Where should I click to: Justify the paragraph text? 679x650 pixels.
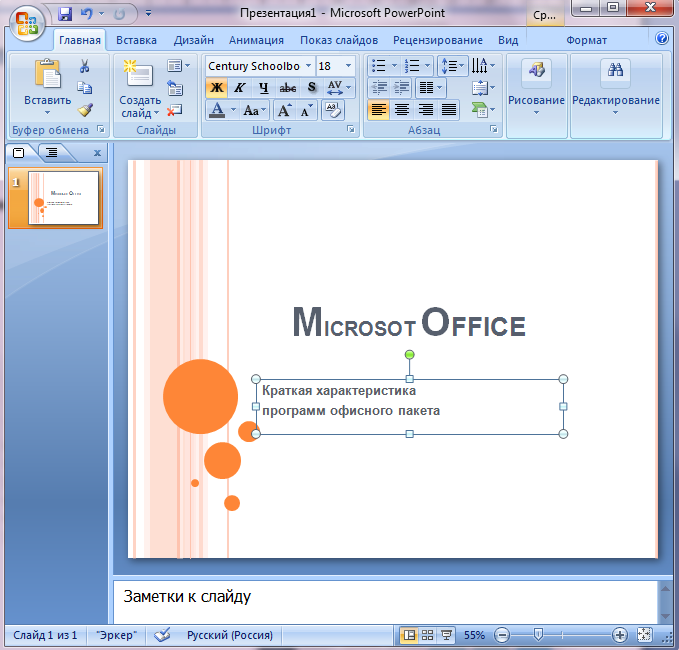tap(449, 110)
